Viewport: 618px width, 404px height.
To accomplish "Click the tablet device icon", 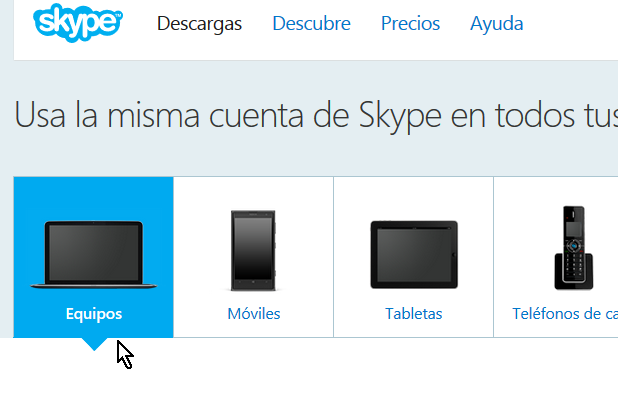I will pos(414,255).
